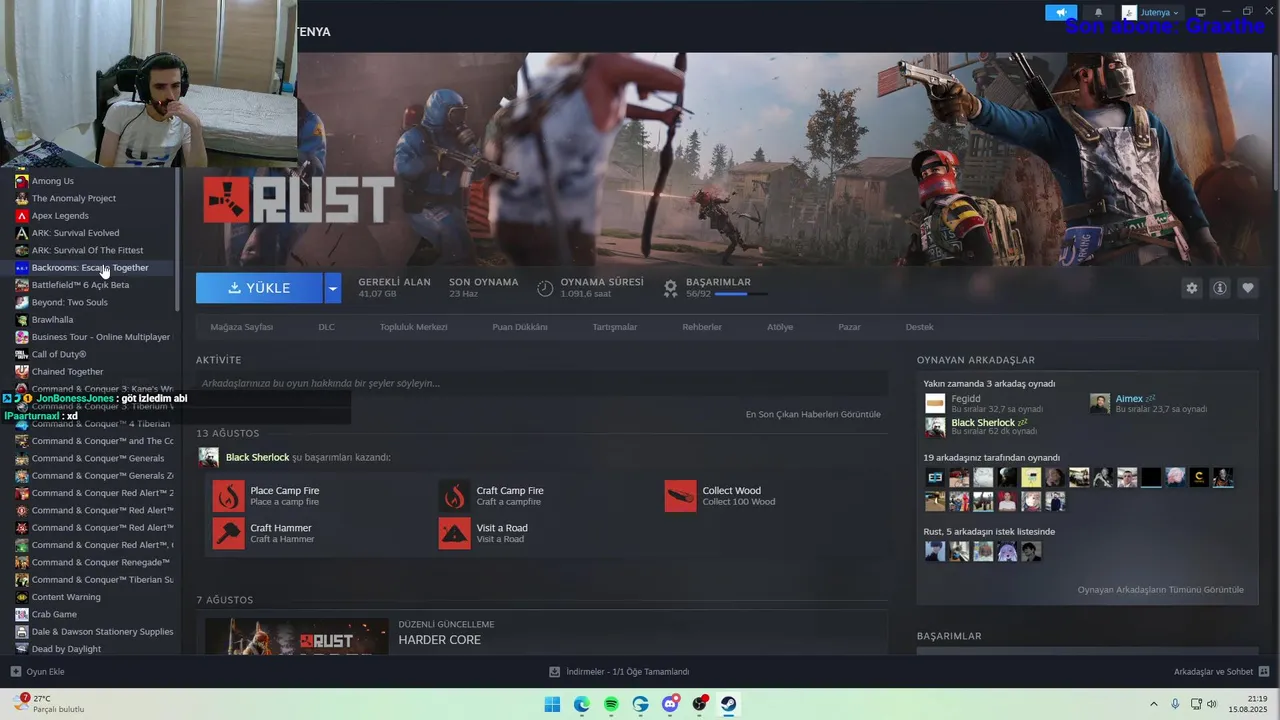Open the Rust game settings gear
1280x720 pixels.
pyautogui.click(x=1191, y=288)
